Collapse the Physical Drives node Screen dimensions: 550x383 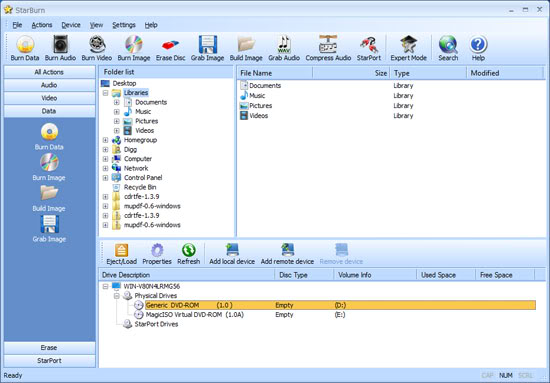click(x=117, y=296)
